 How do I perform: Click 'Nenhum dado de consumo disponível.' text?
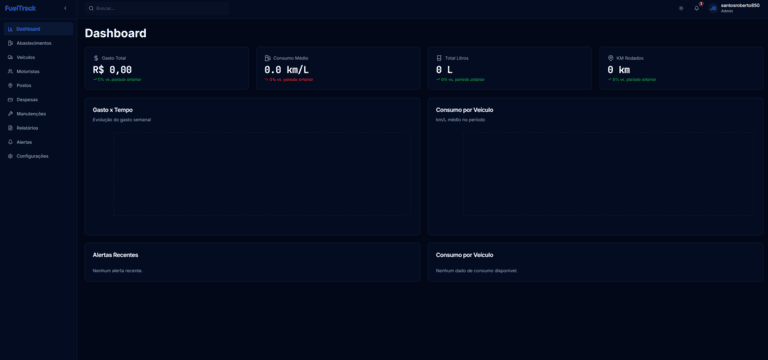(x=477, y=270)
